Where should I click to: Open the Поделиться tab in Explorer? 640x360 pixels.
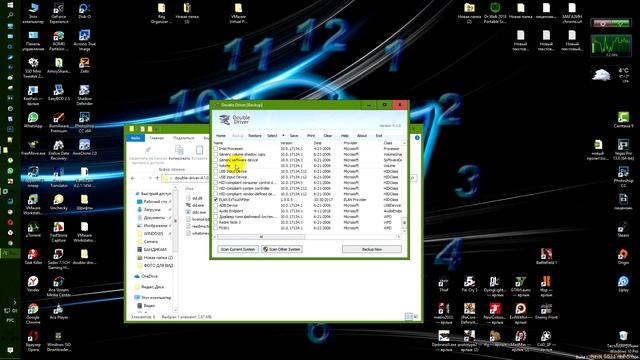tap(183, 138)
